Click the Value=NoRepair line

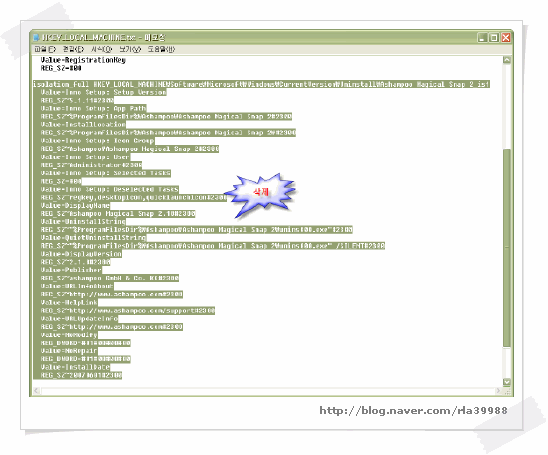(x=69, y=351)
